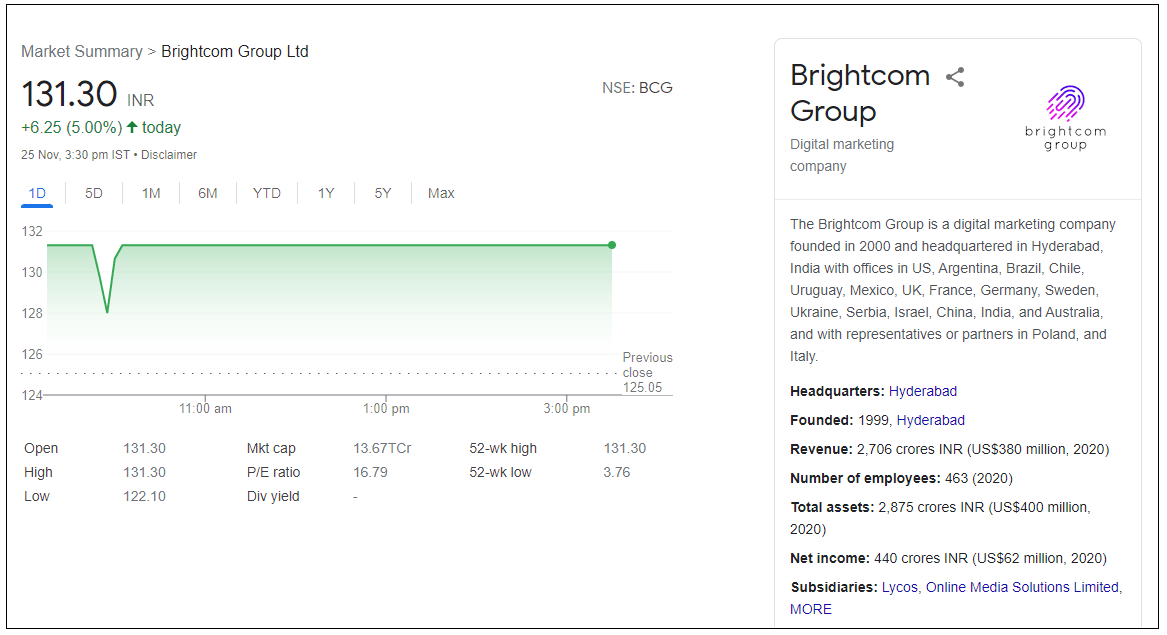The image size is (1167, 635).
Task: Select the Max chart range
Action: tap(441, 194)
